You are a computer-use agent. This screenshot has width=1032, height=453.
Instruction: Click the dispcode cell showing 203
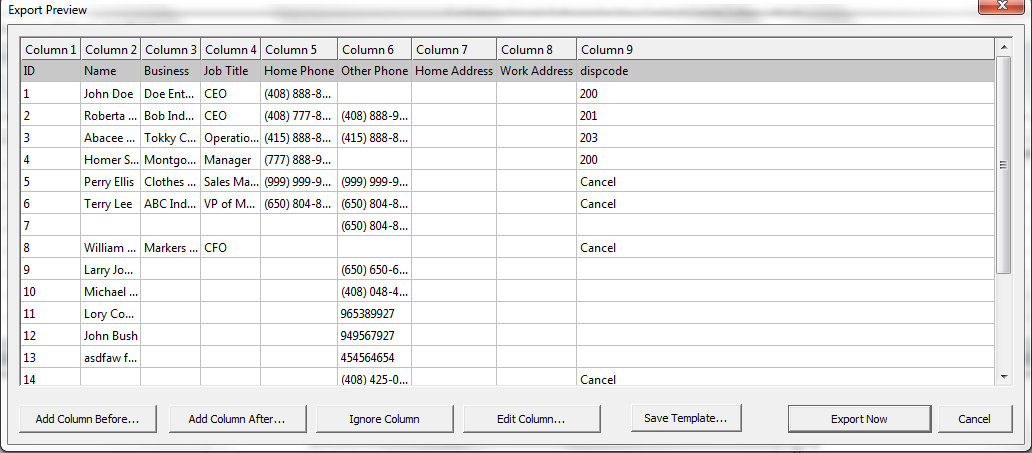click(785, 138)
